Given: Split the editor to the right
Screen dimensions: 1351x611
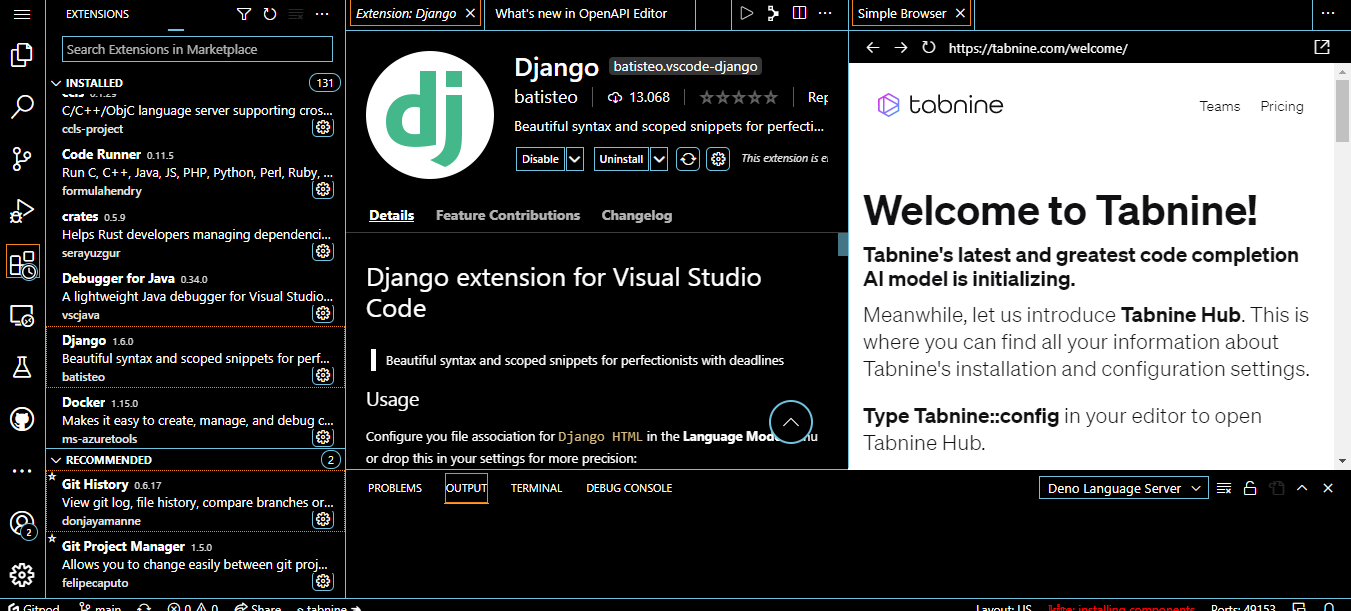Looking at the screenshot, I should click(799, 14).
